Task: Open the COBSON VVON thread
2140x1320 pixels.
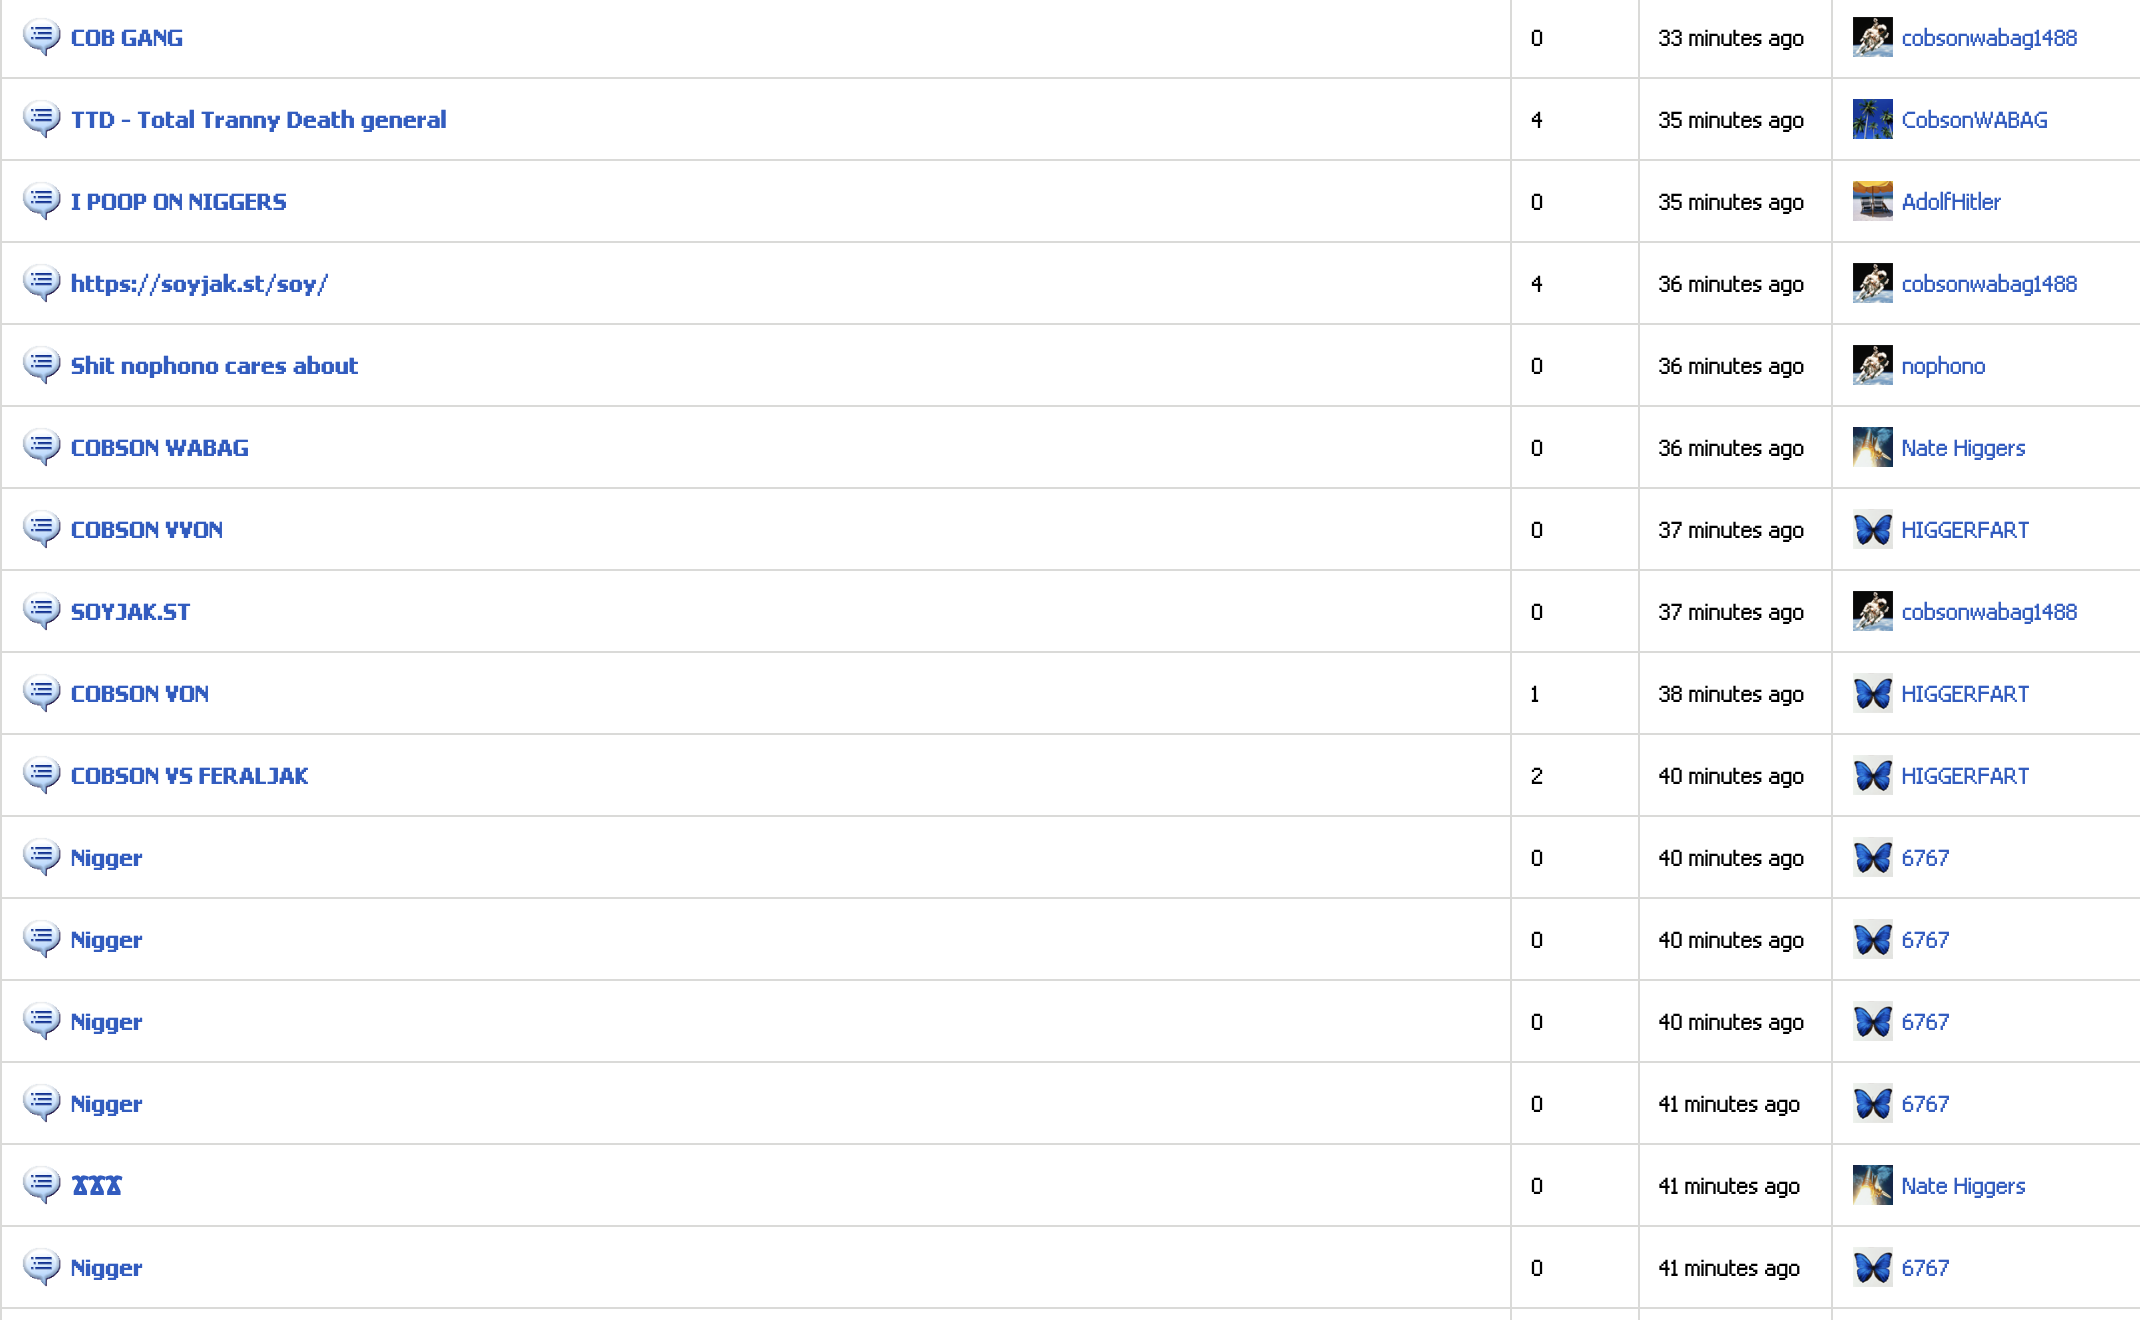Action: (x=146, y=530)
